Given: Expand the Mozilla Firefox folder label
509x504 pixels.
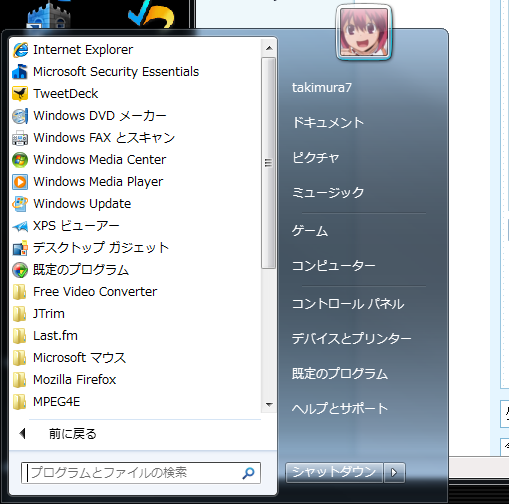Looking at the screenshot, I should pyautogui.click(x=75, y=380).
